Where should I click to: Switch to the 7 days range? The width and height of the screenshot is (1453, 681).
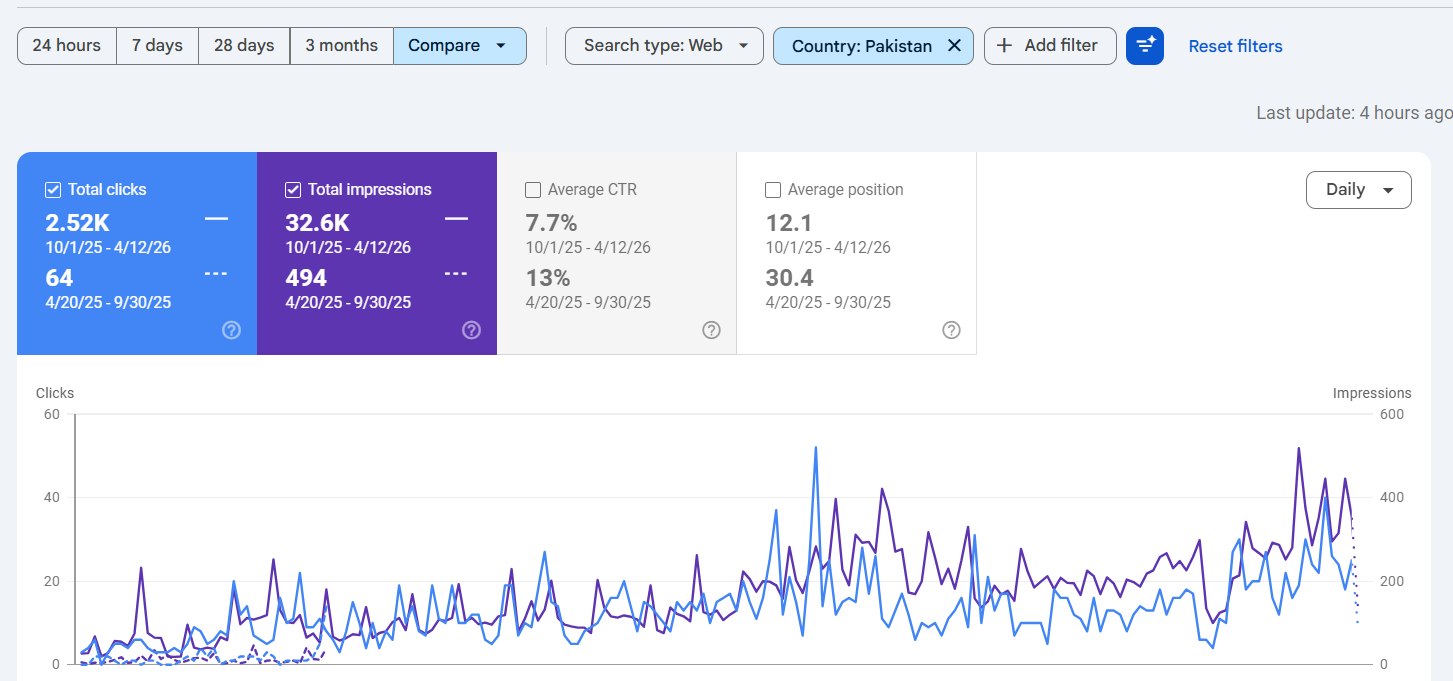point(157,46)
